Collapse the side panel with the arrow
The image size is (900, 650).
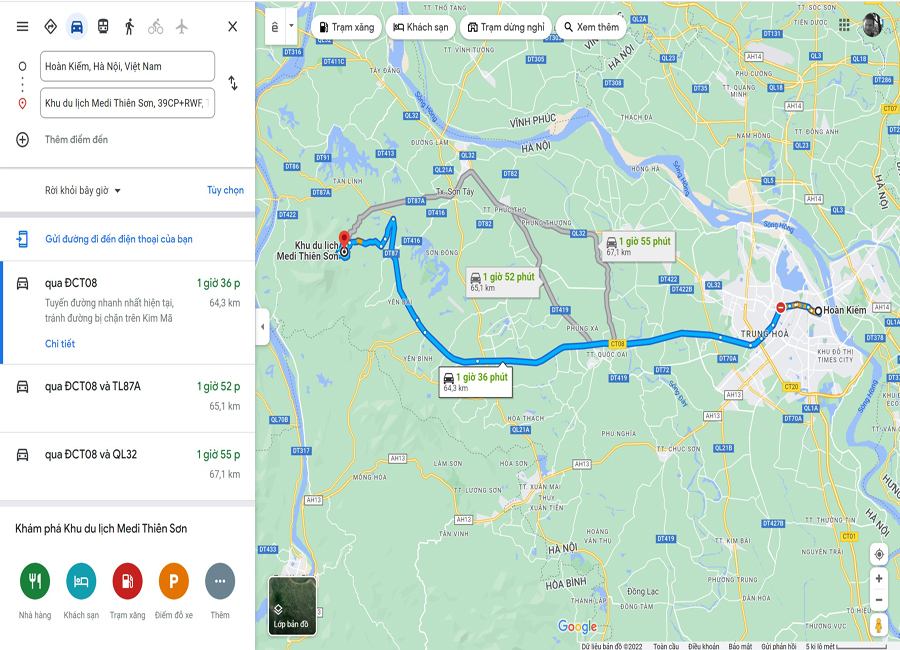click(262, 327)
